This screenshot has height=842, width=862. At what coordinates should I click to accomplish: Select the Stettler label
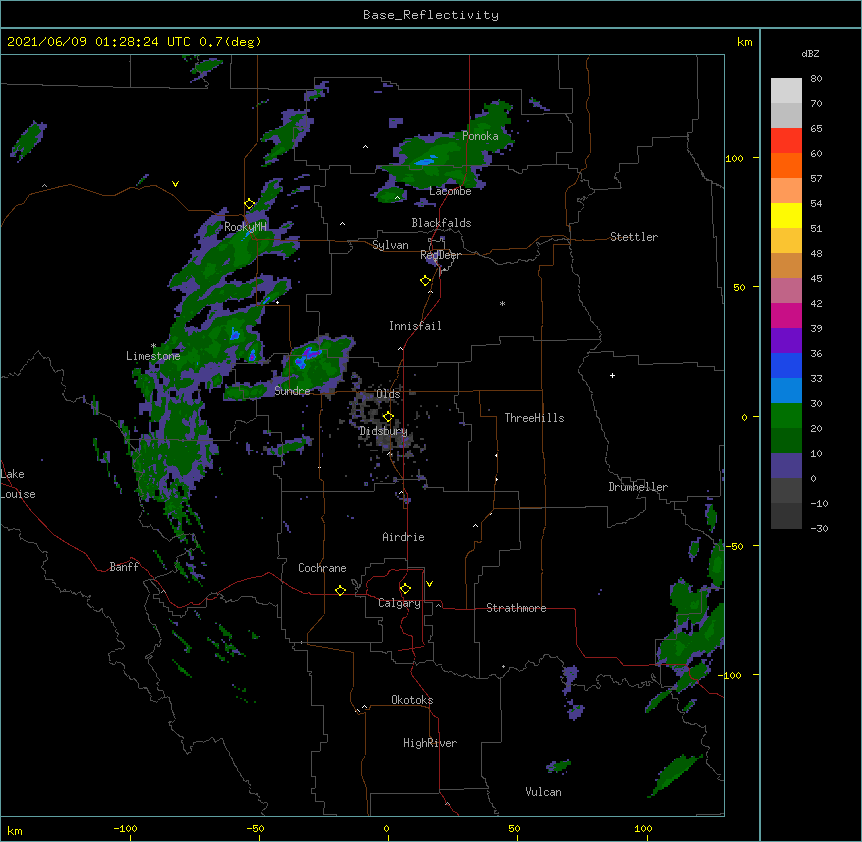point(634,237)
